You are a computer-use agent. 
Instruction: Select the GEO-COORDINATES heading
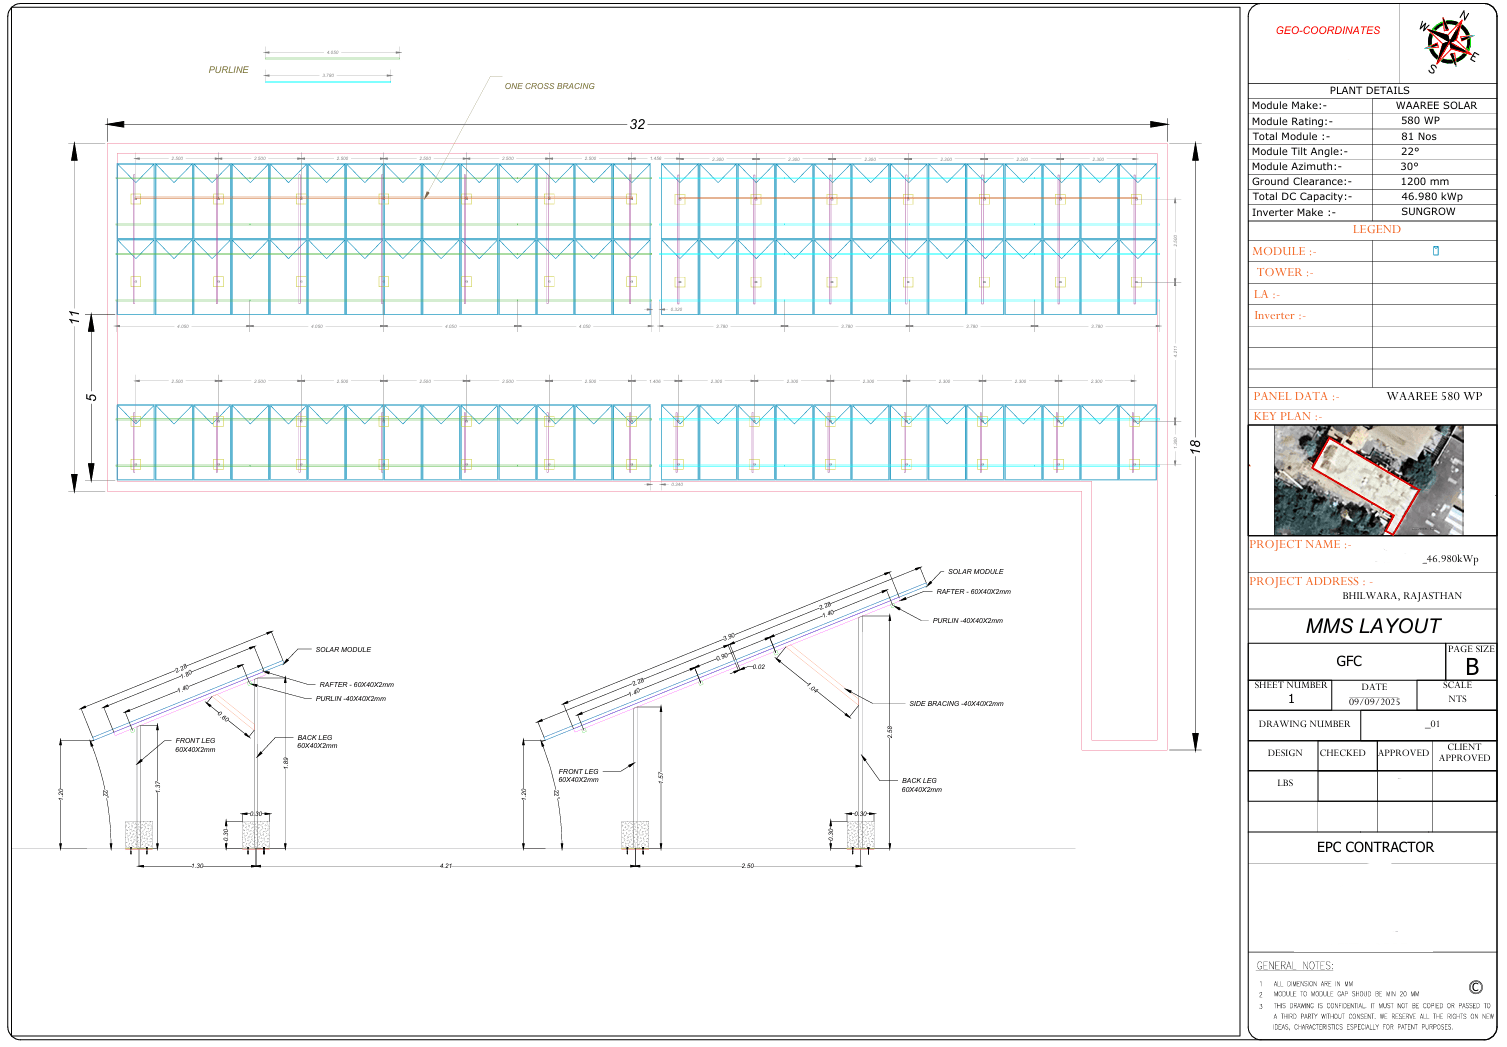click(1327, 30)
